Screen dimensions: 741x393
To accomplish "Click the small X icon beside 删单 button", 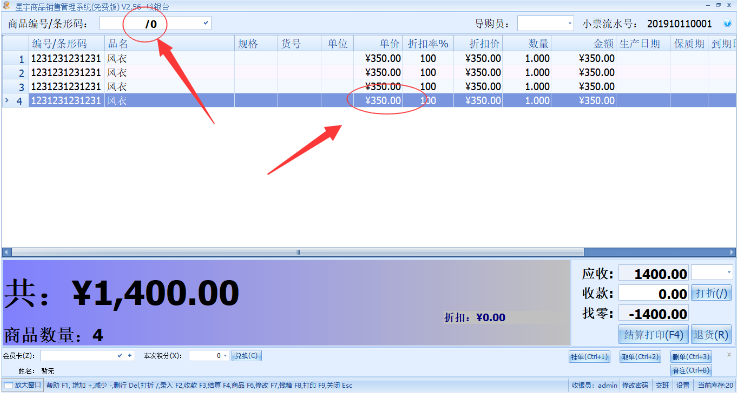I will coord(729,355).
